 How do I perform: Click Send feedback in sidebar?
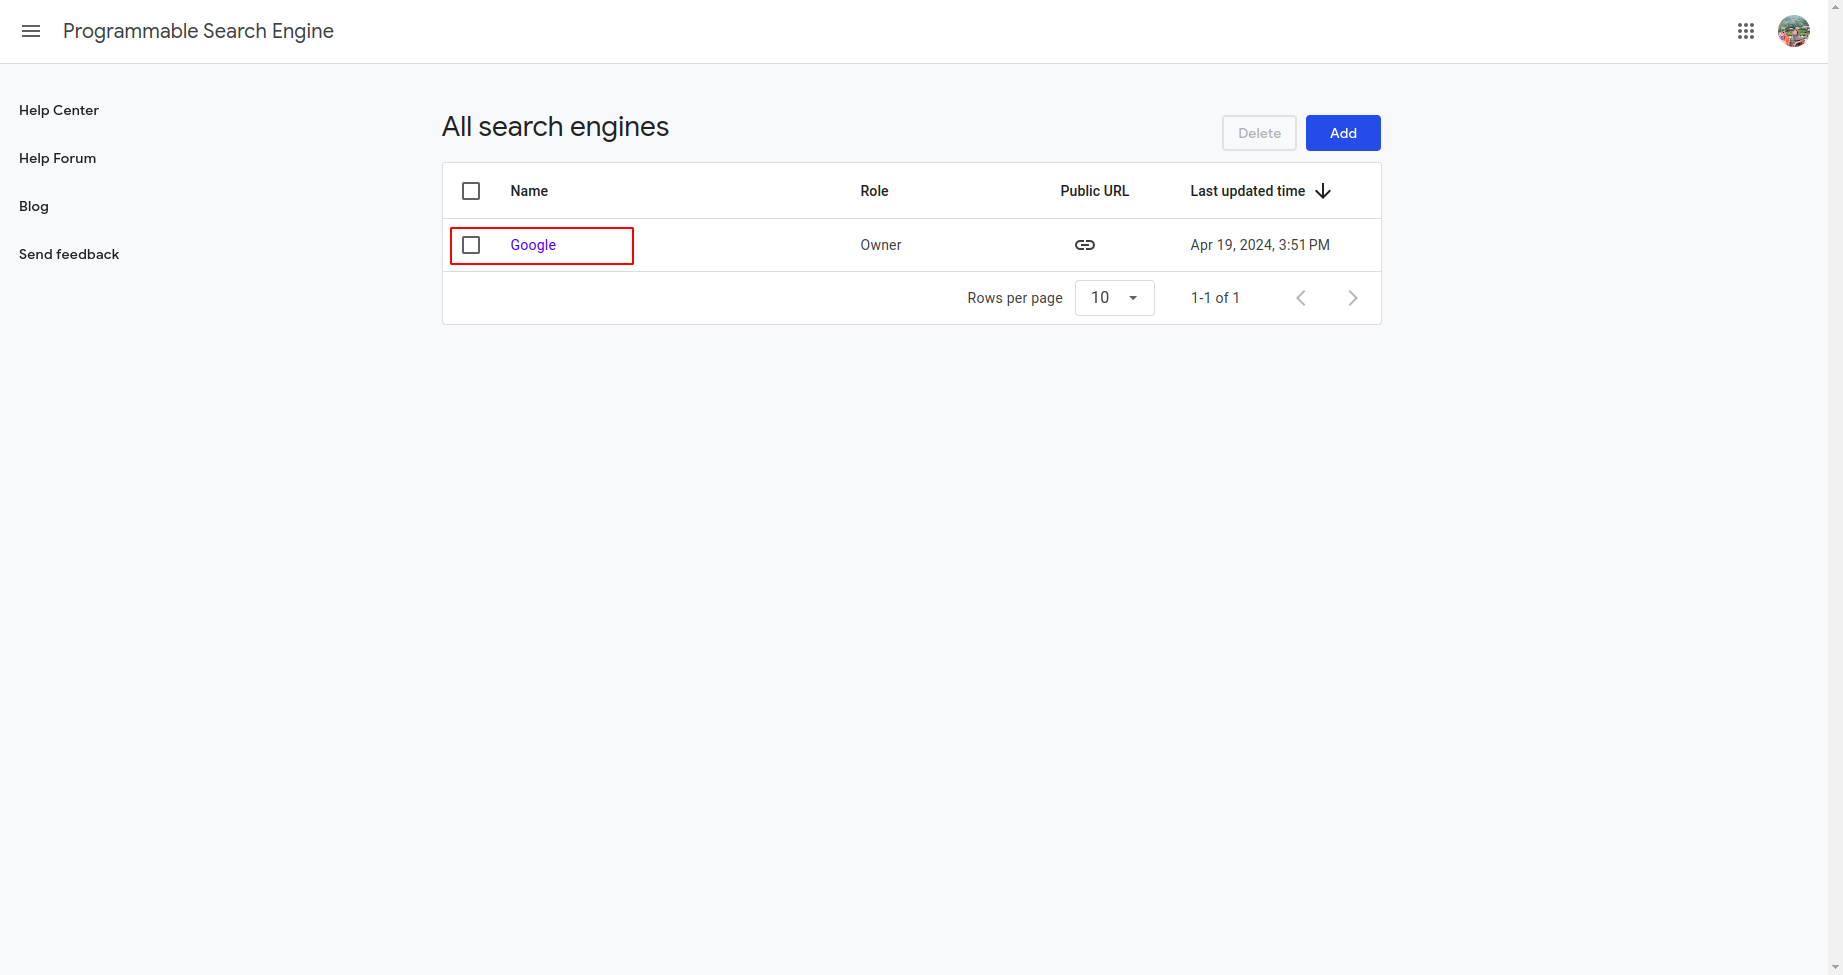69,254
